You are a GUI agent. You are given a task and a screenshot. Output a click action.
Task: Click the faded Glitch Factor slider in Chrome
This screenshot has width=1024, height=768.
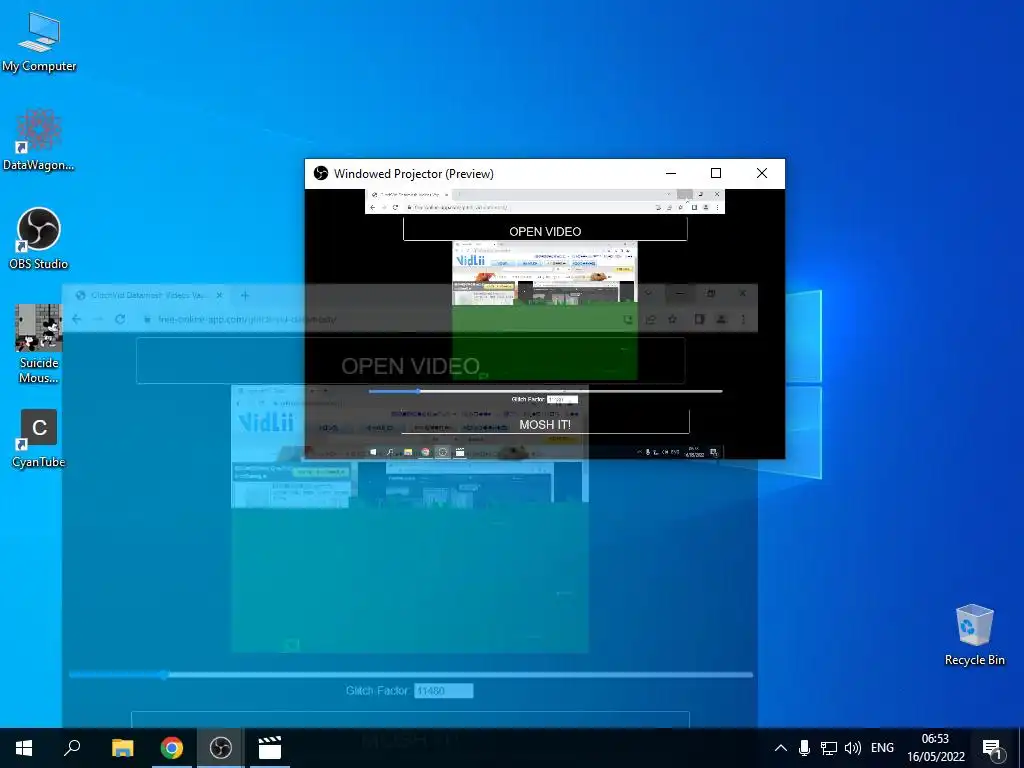(411, 675)
